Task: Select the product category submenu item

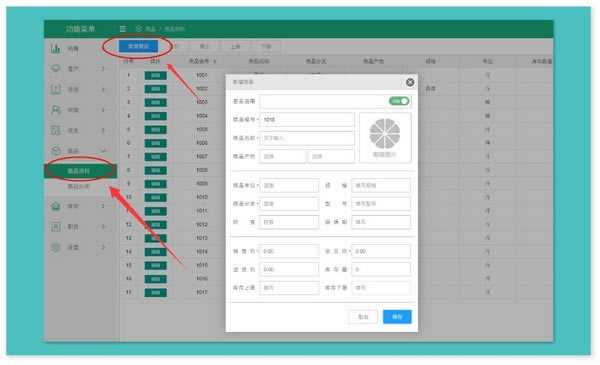Action: pyautogui.click(x=79, y=186)
